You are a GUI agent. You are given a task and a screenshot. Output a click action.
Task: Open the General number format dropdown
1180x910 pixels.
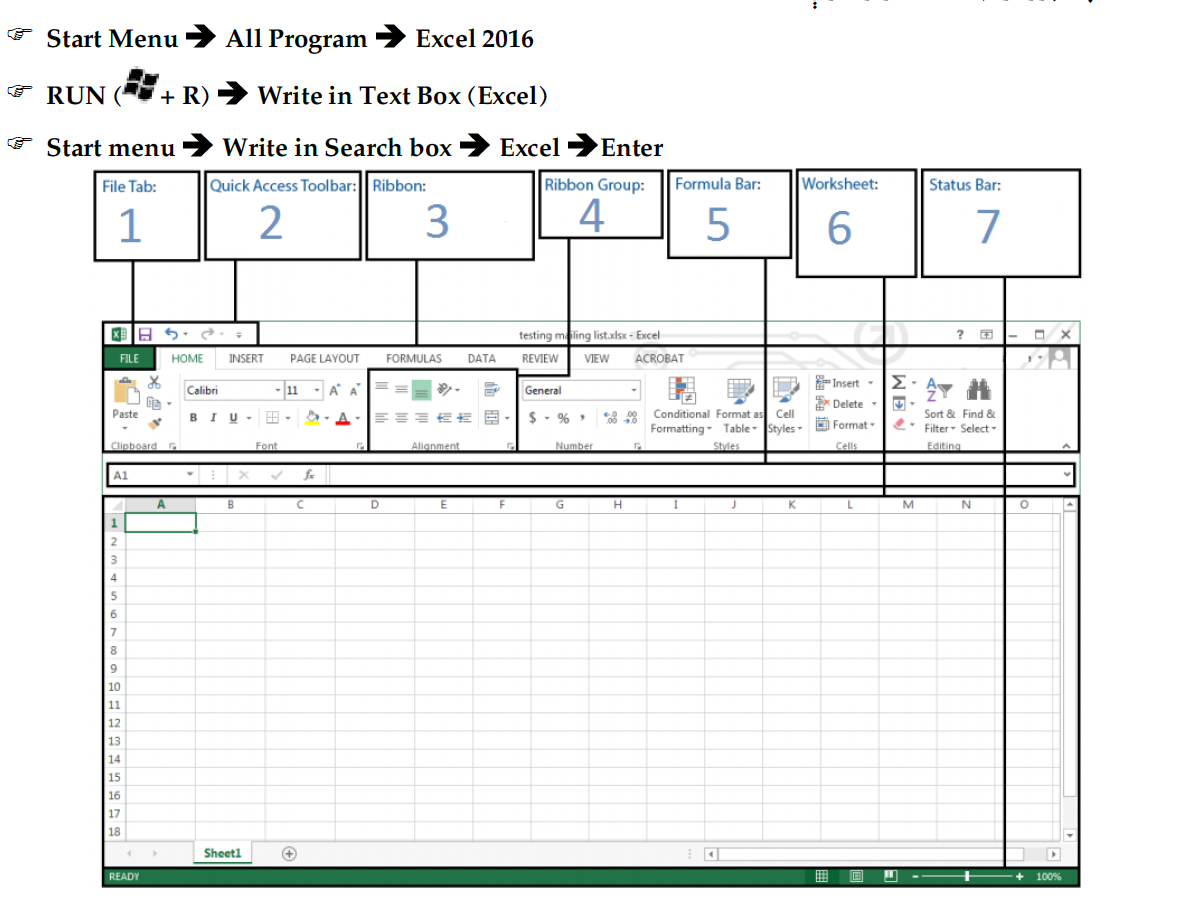pyautogui.click(x=634, y=390)
